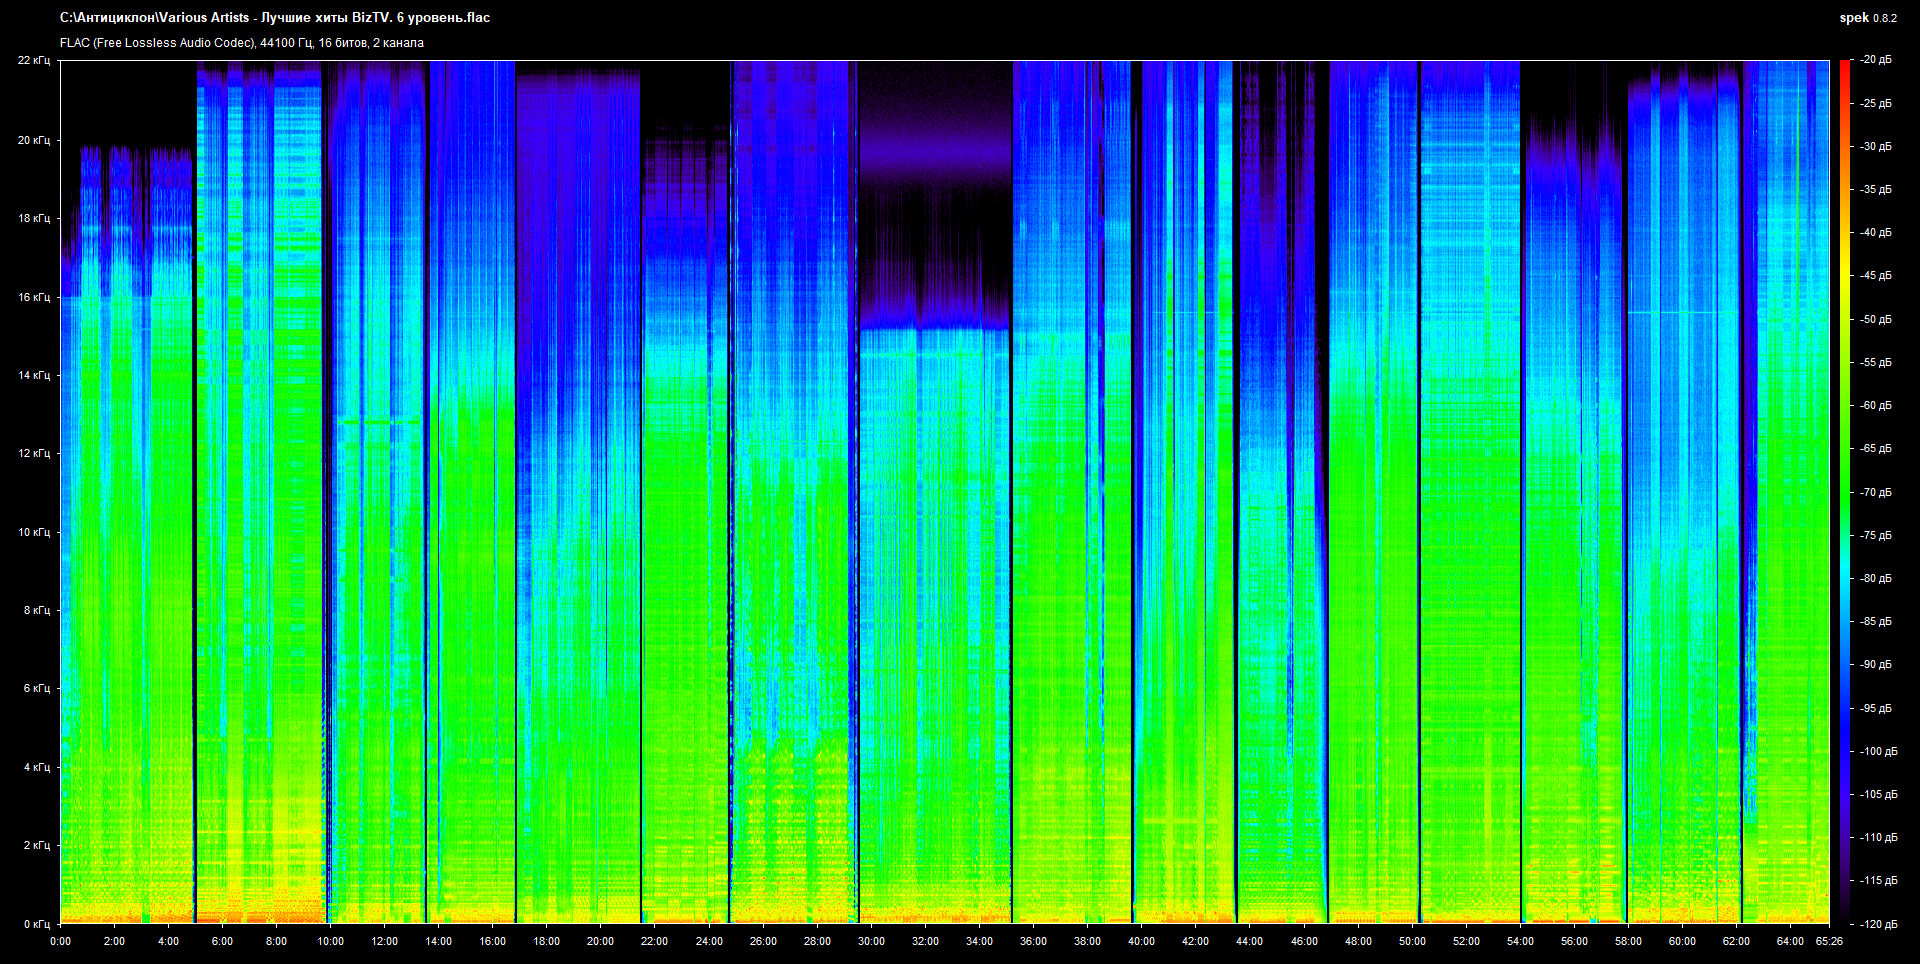Click the 0 кГц frequency label
This screenshot has width=1920, height=964.
pos(37,924)
